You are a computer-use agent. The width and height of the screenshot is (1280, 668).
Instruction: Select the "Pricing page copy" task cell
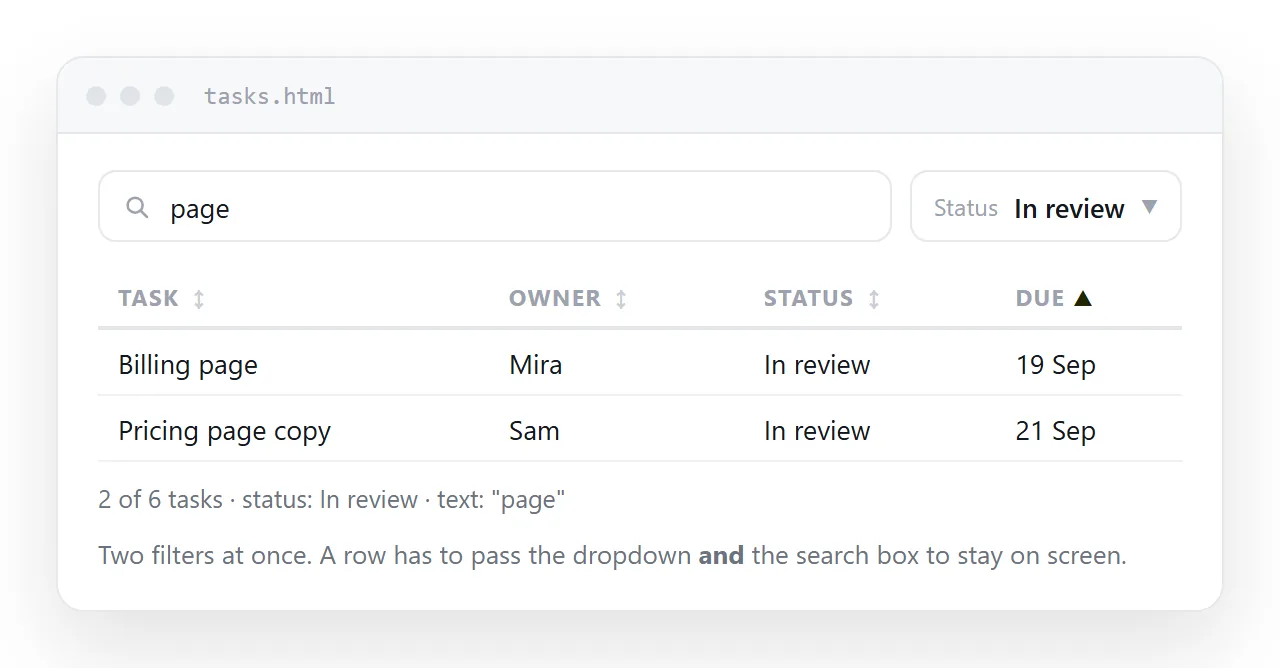(225, 431)
